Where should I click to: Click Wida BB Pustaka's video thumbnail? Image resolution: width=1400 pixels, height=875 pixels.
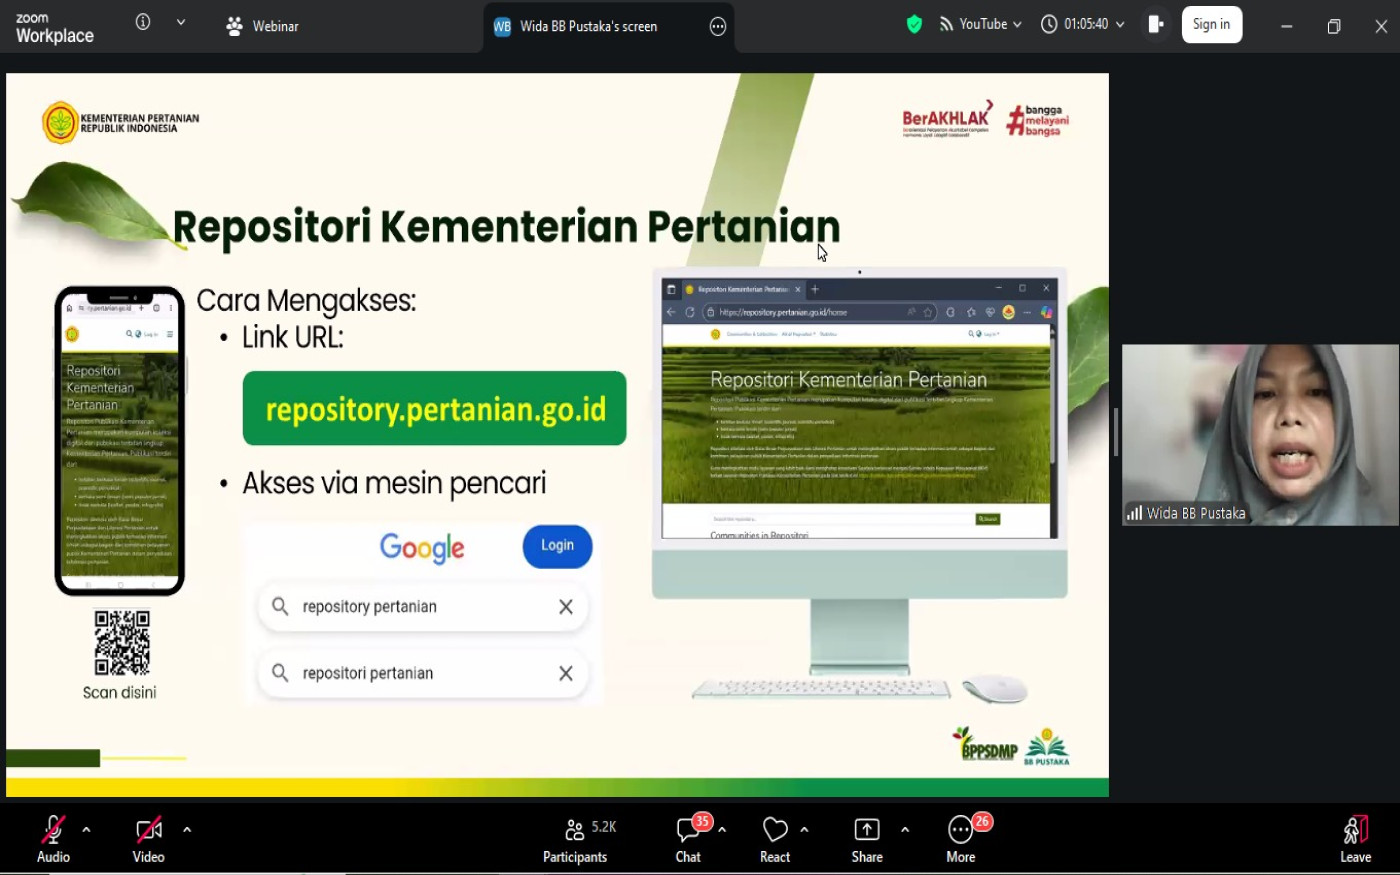pos(1259,435)
